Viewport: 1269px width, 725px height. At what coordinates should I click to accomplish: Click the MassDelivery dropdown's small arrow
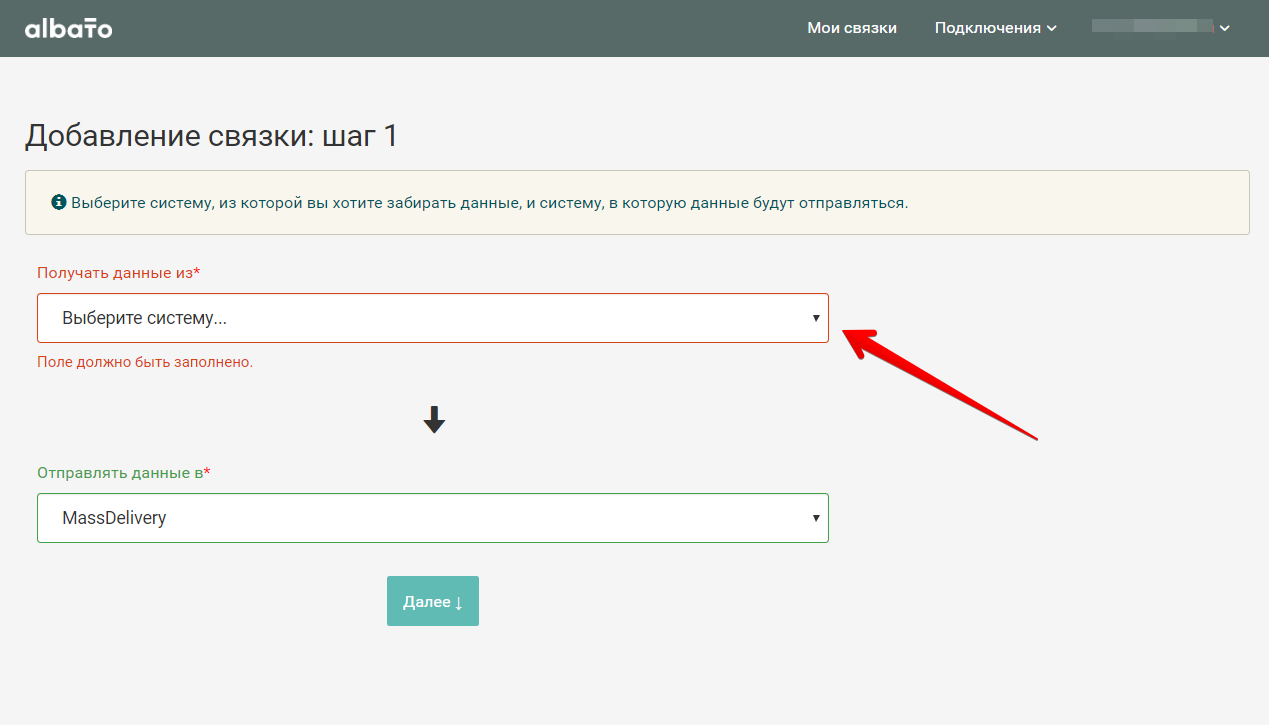816,518
